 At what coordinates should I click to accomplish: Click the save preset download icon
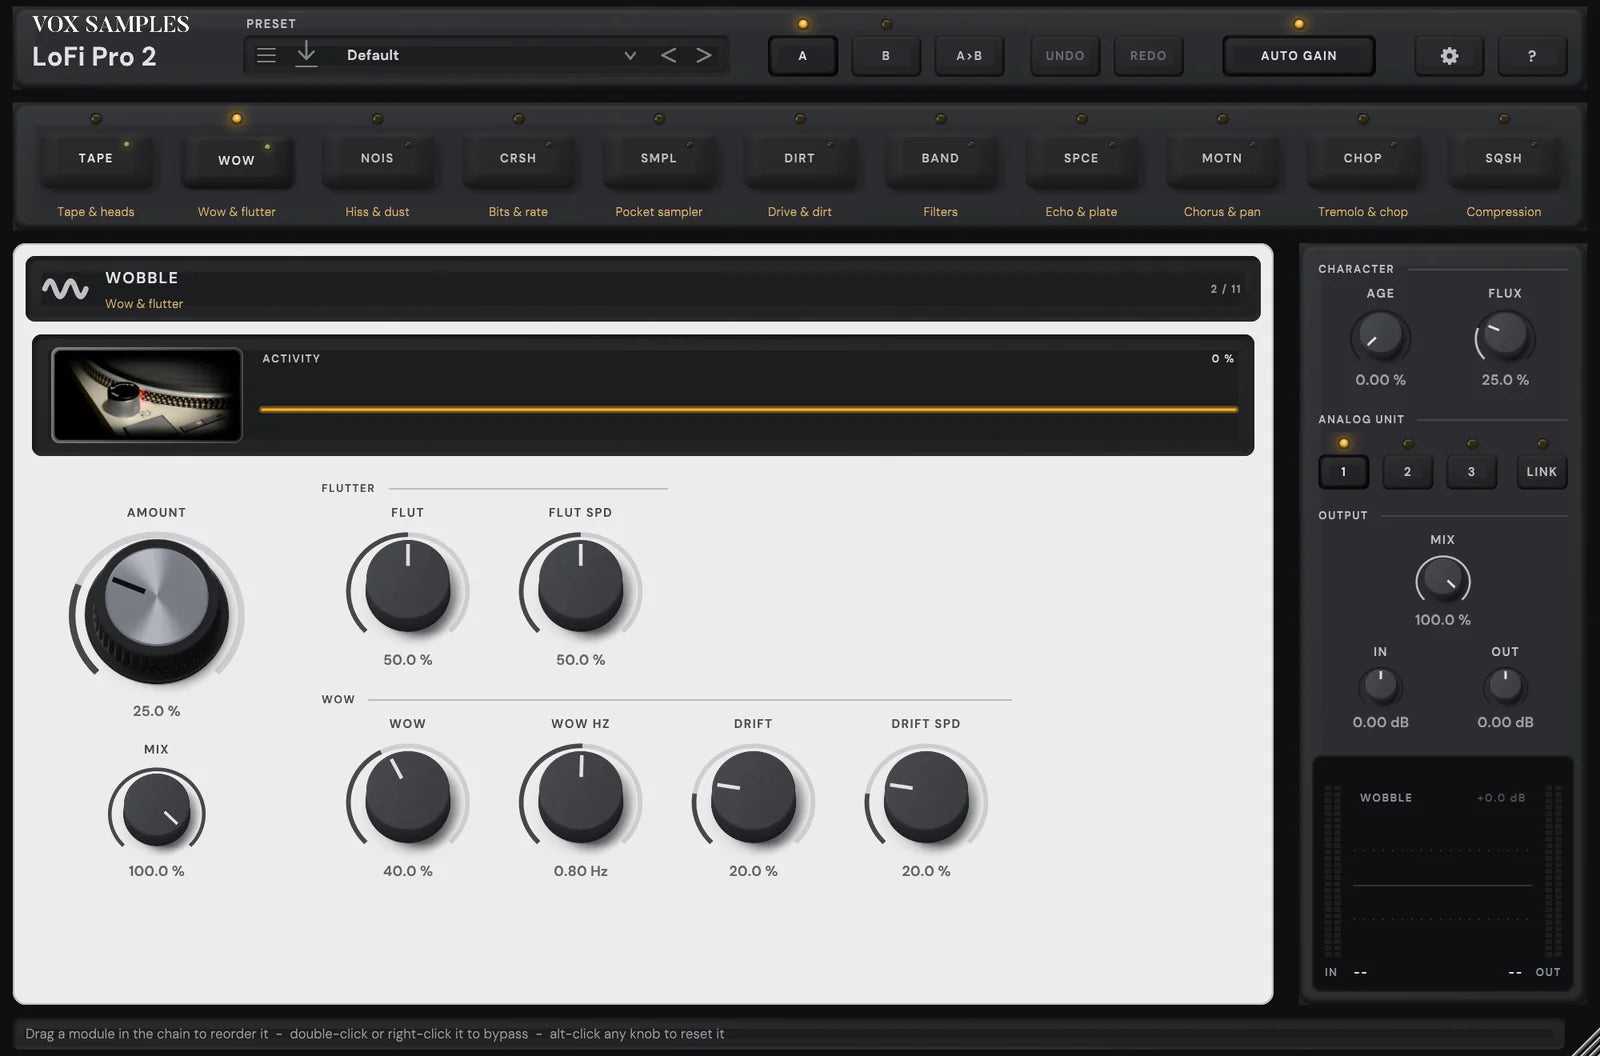pyautogui.click(x=306, y=55)
